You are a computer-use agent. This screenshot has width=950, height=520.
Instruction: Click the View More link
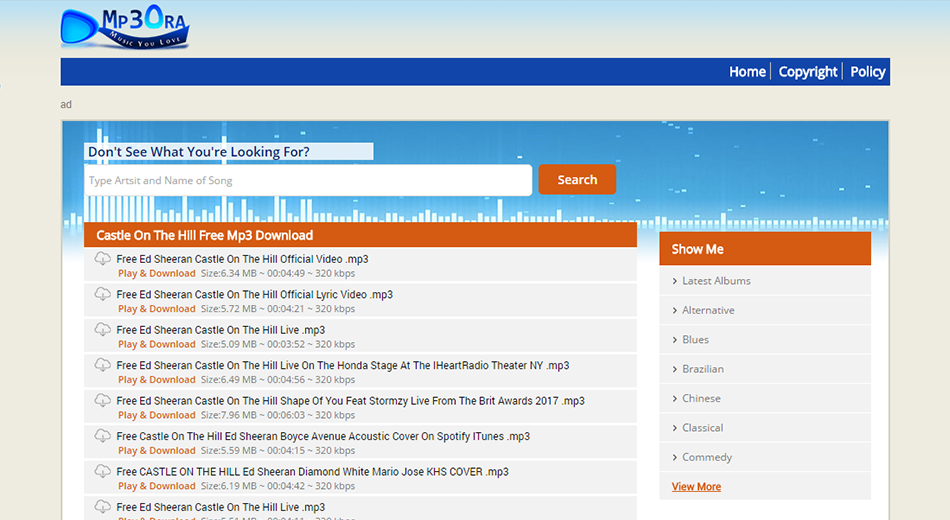coord(696,487)
